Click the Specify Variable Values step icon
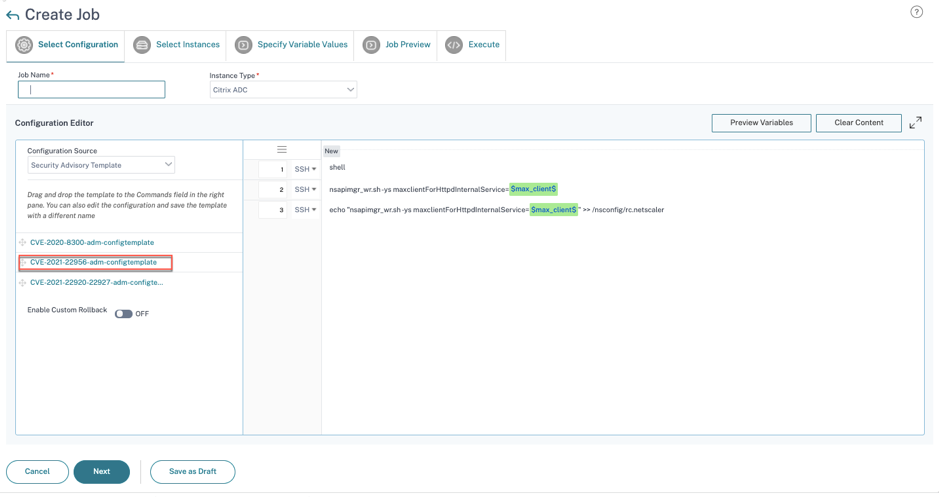 click(x=243, y=45)
